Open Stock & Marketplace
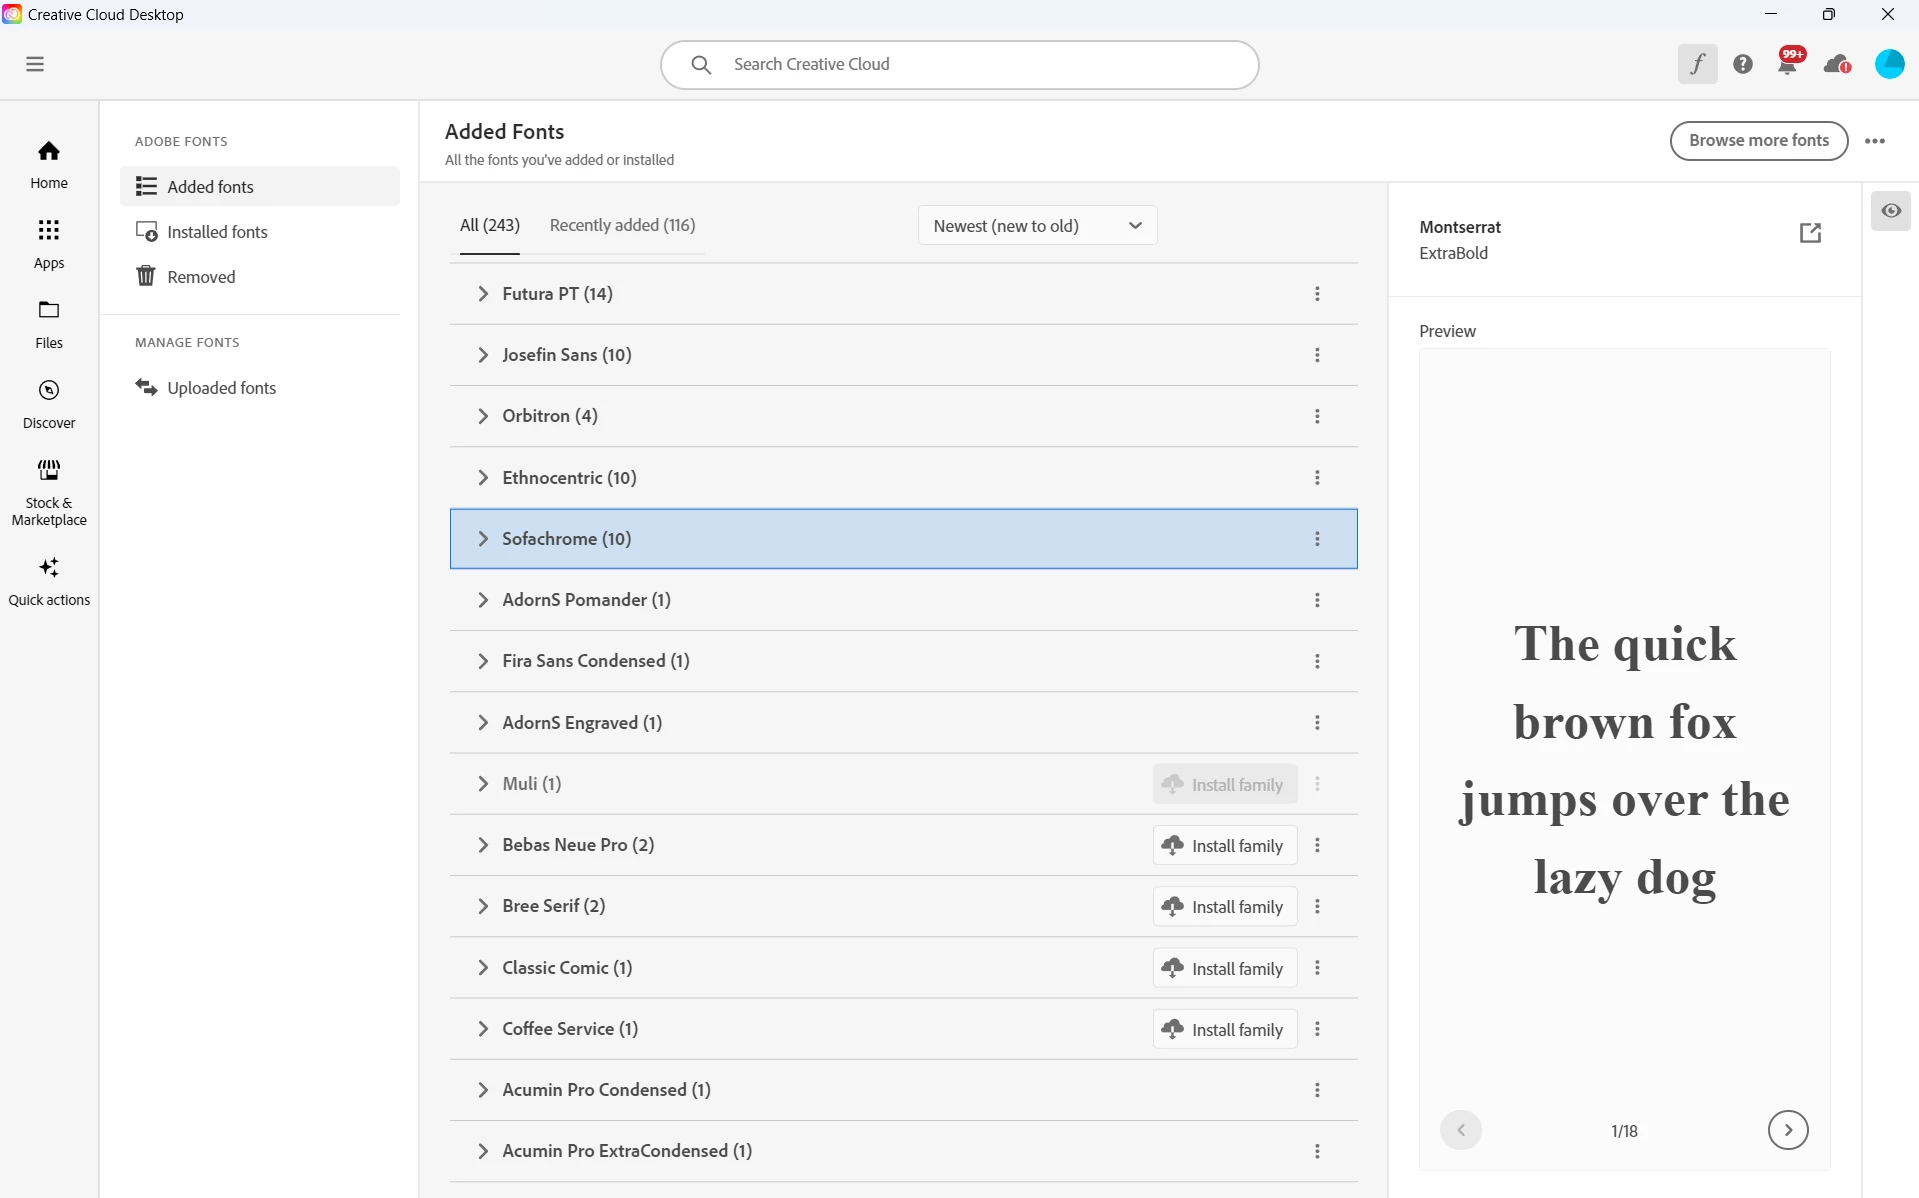 (x=49, y=493)
